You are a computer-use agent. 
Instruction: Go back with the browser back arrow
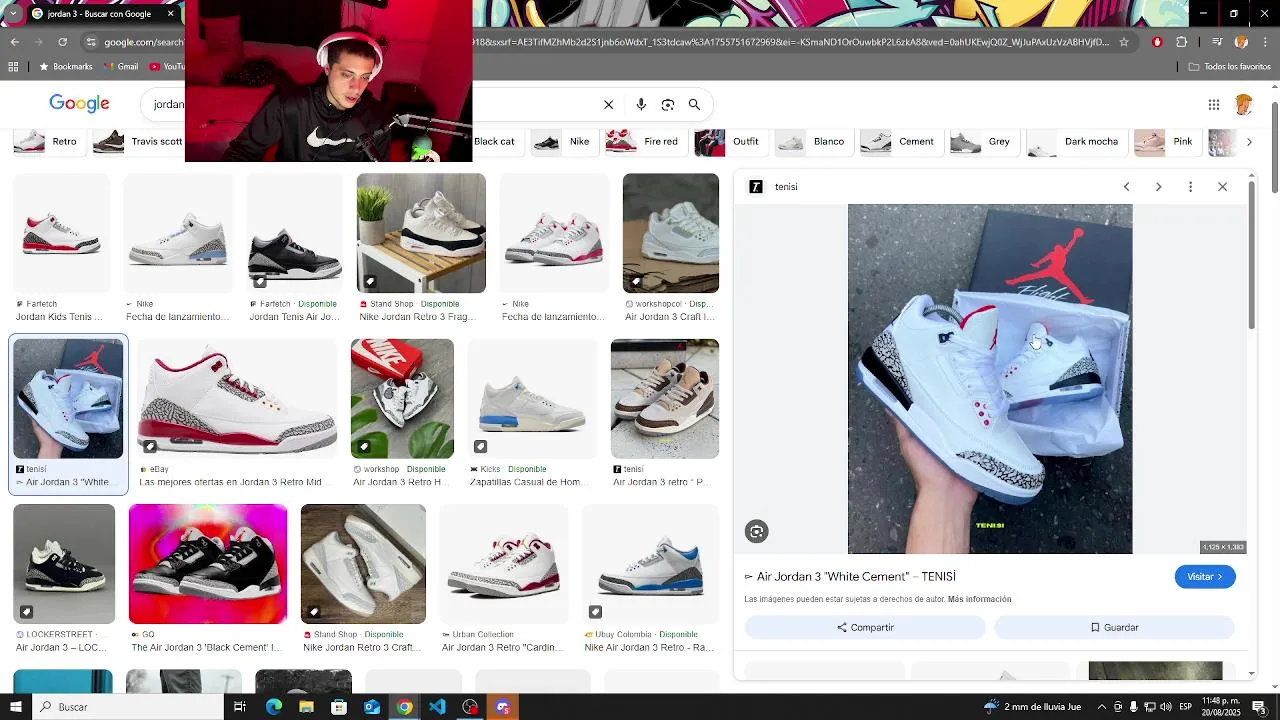click(x=15, y=42)
